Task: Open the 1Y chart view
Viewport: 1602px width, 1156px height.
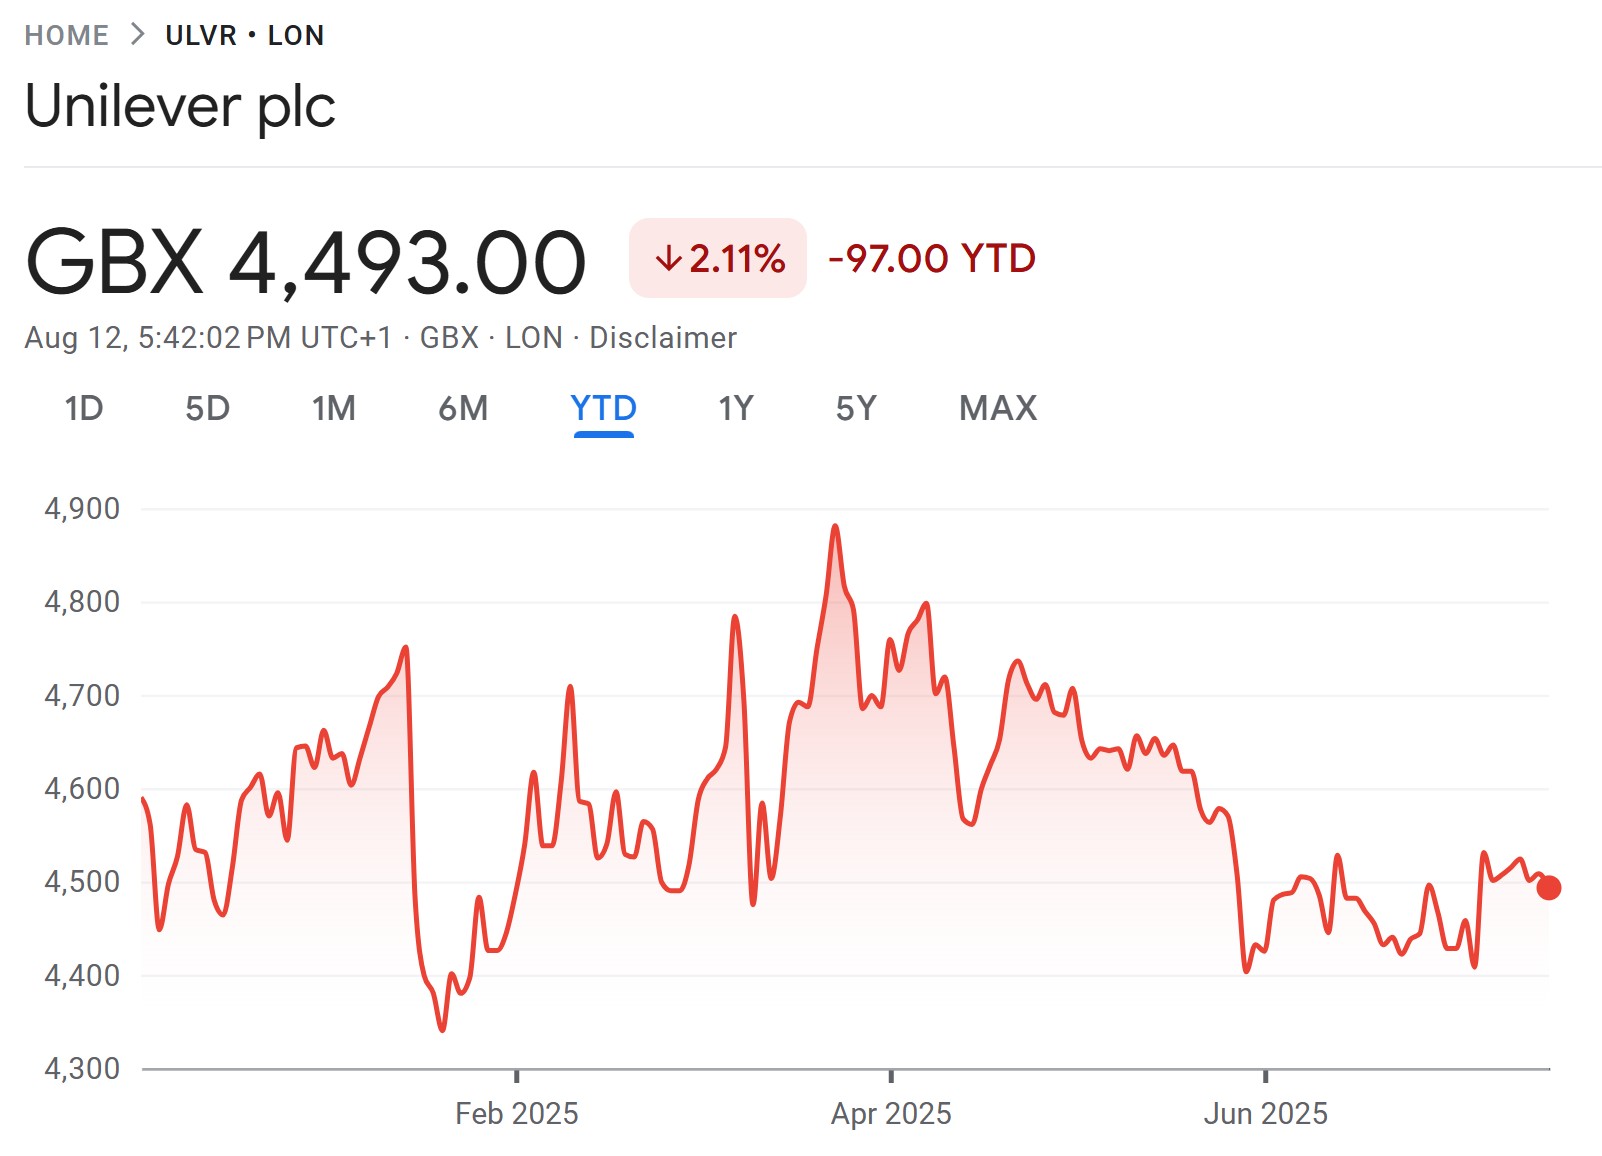Action: [734, 408]
